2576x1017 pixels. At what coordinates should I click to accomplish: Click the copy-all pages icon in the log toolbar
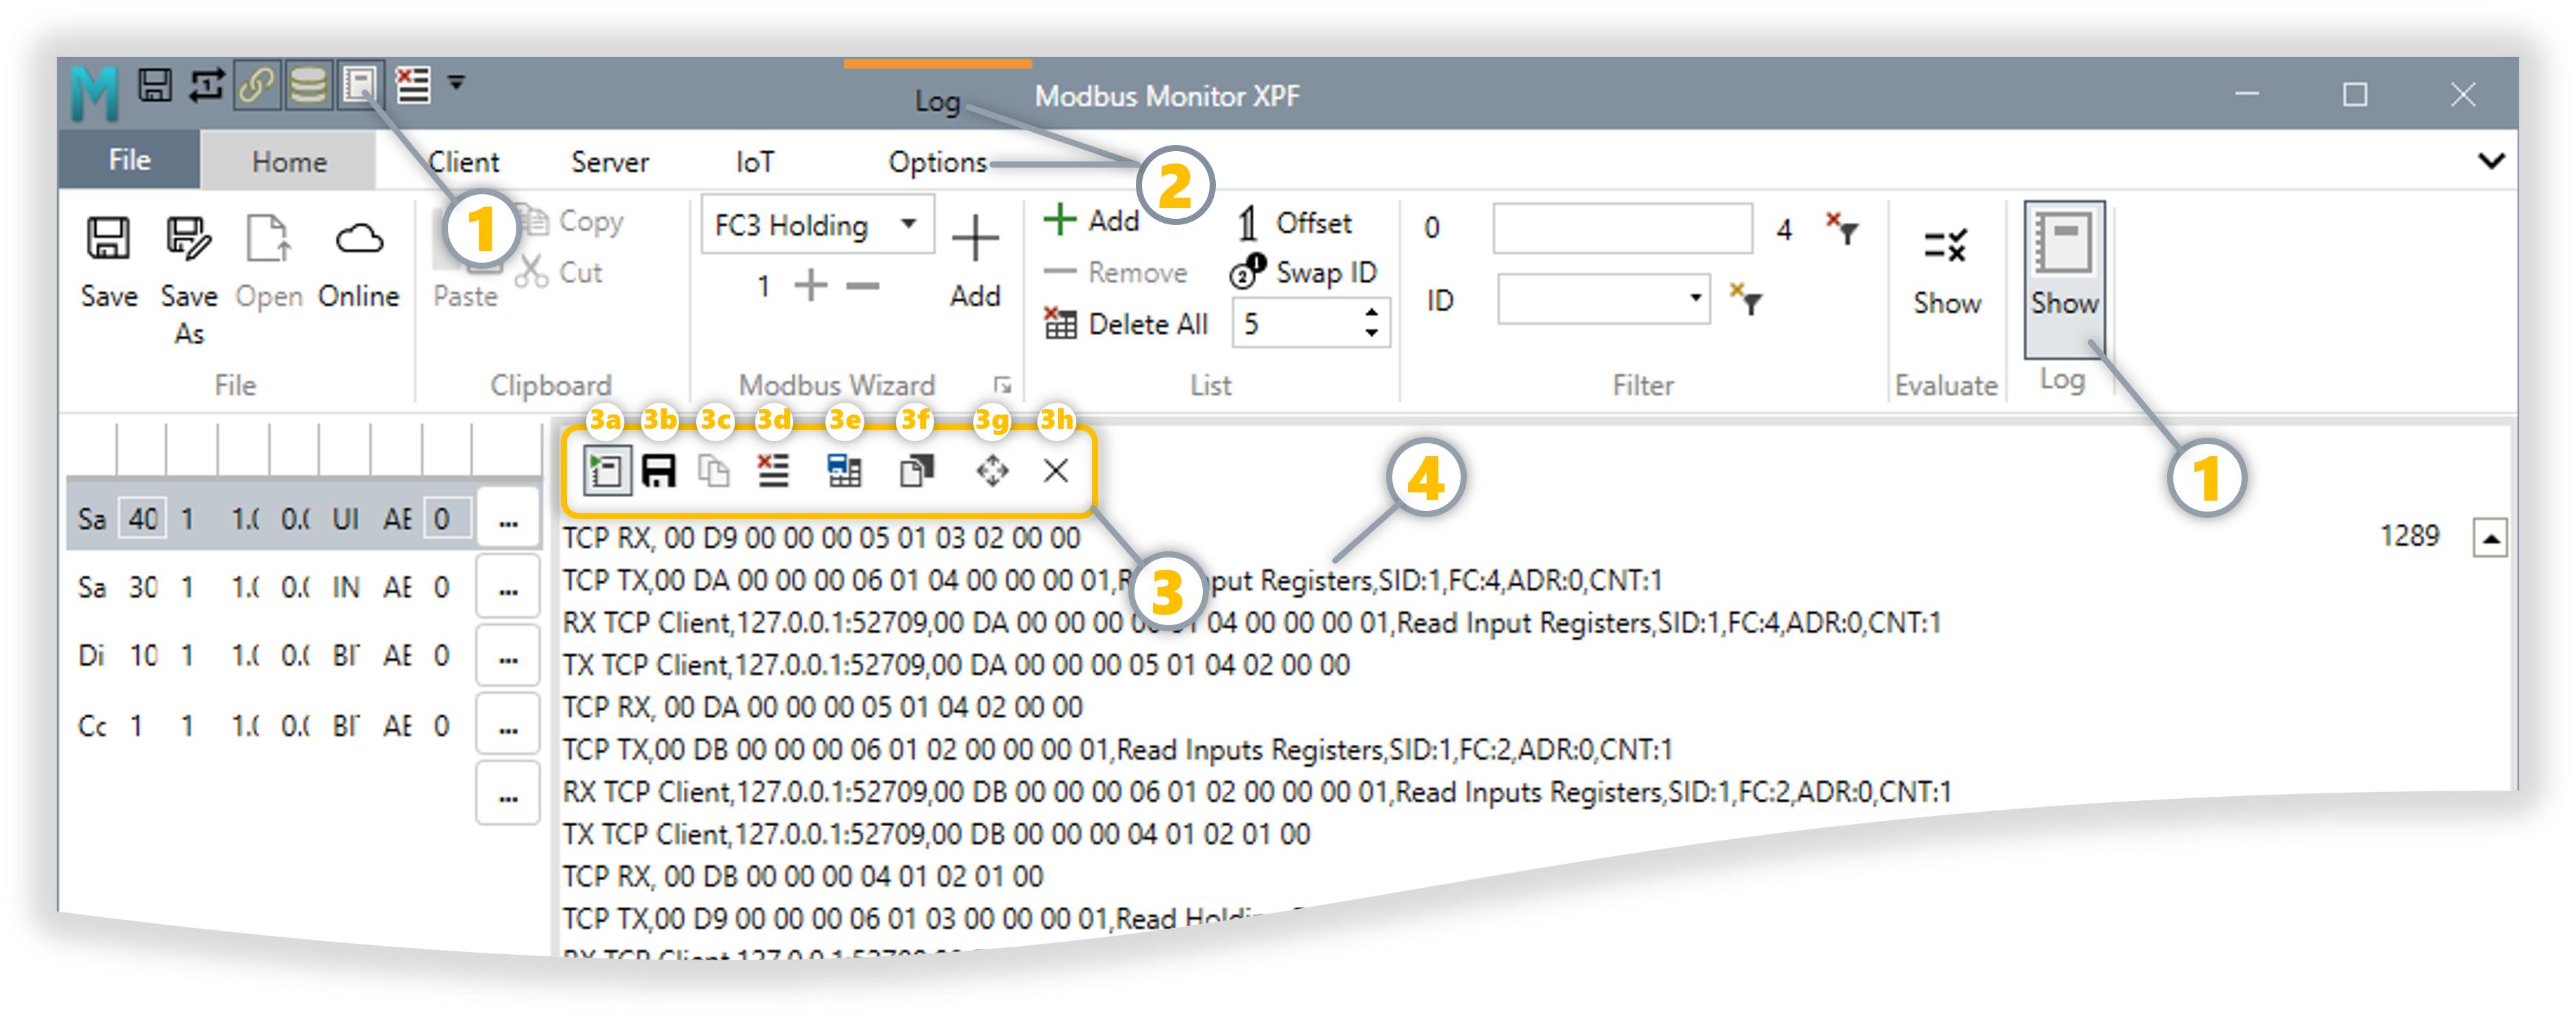click(916, 470)
